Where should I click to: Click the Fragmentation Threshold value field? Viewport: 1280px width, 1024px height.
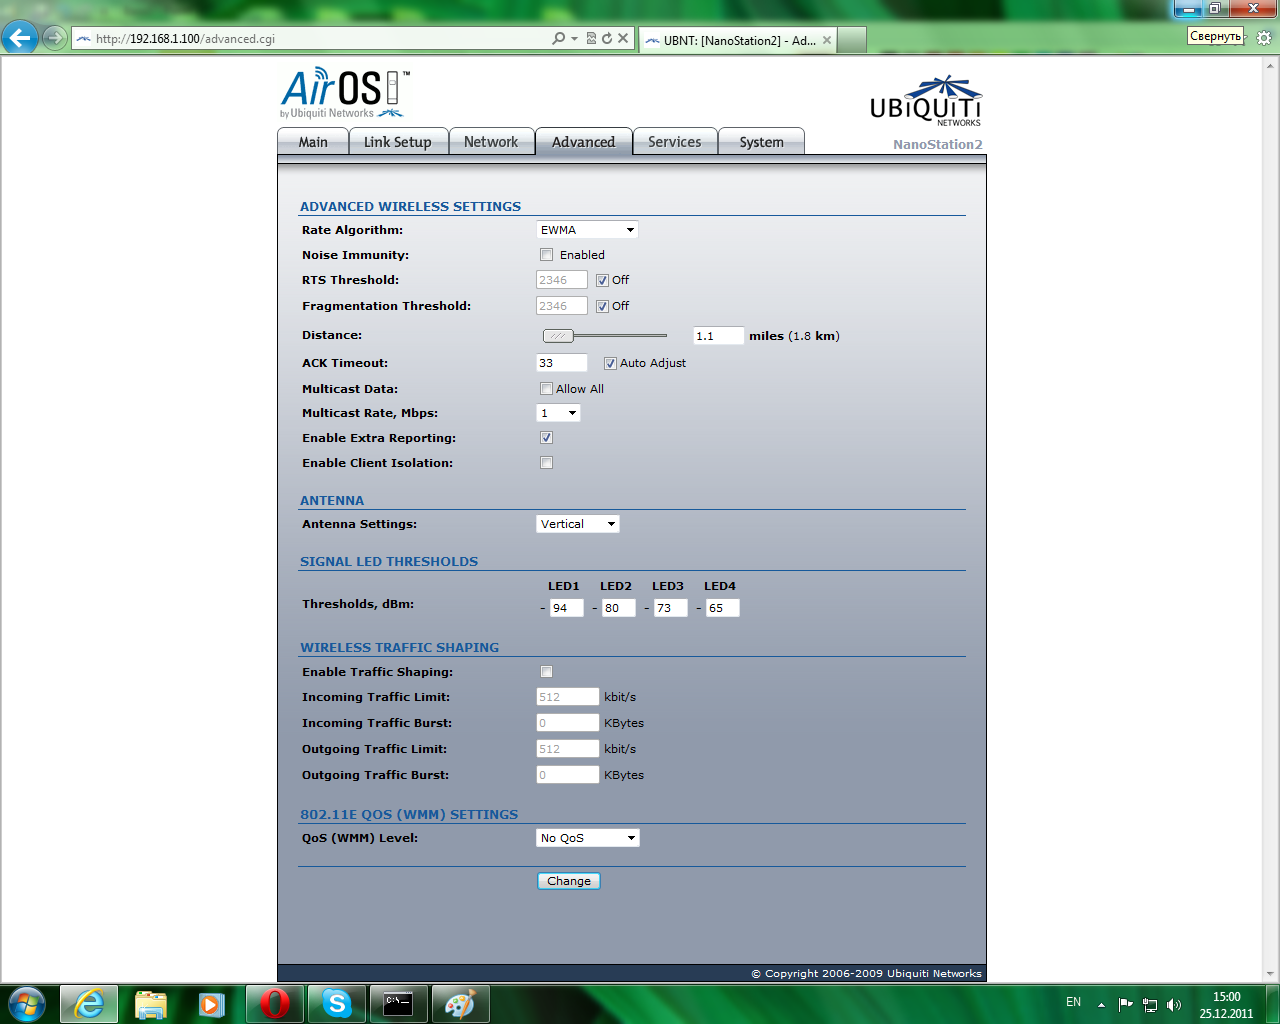click(x=562, y=306)
